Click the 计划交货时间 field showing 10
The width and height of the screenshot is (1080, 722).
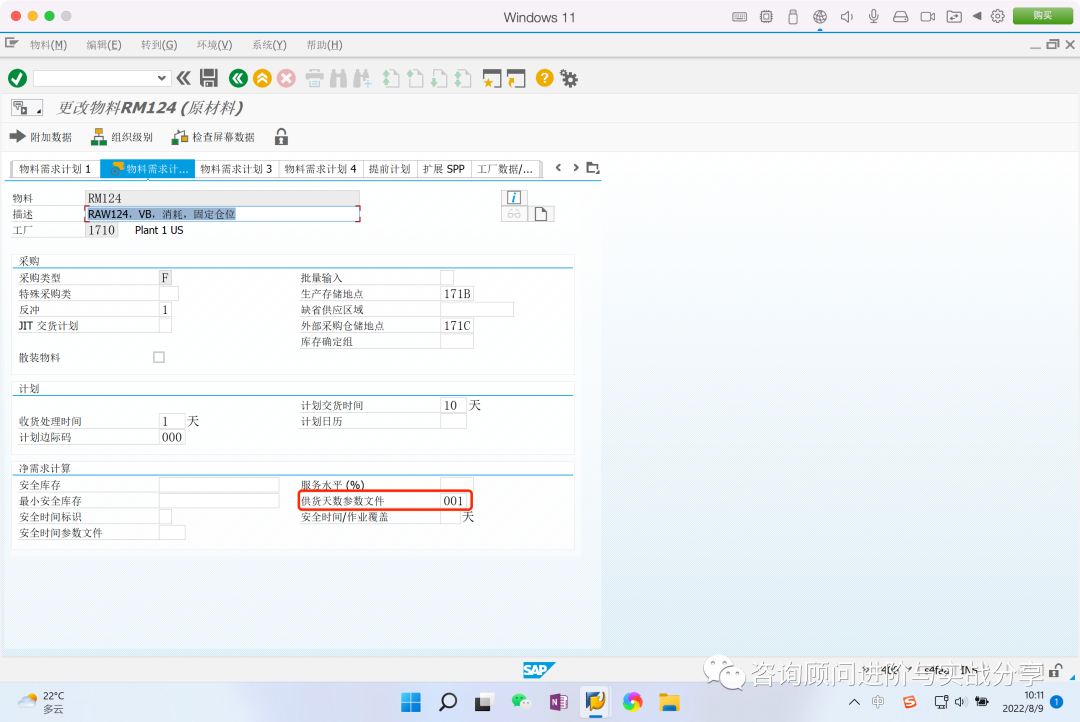453,405
